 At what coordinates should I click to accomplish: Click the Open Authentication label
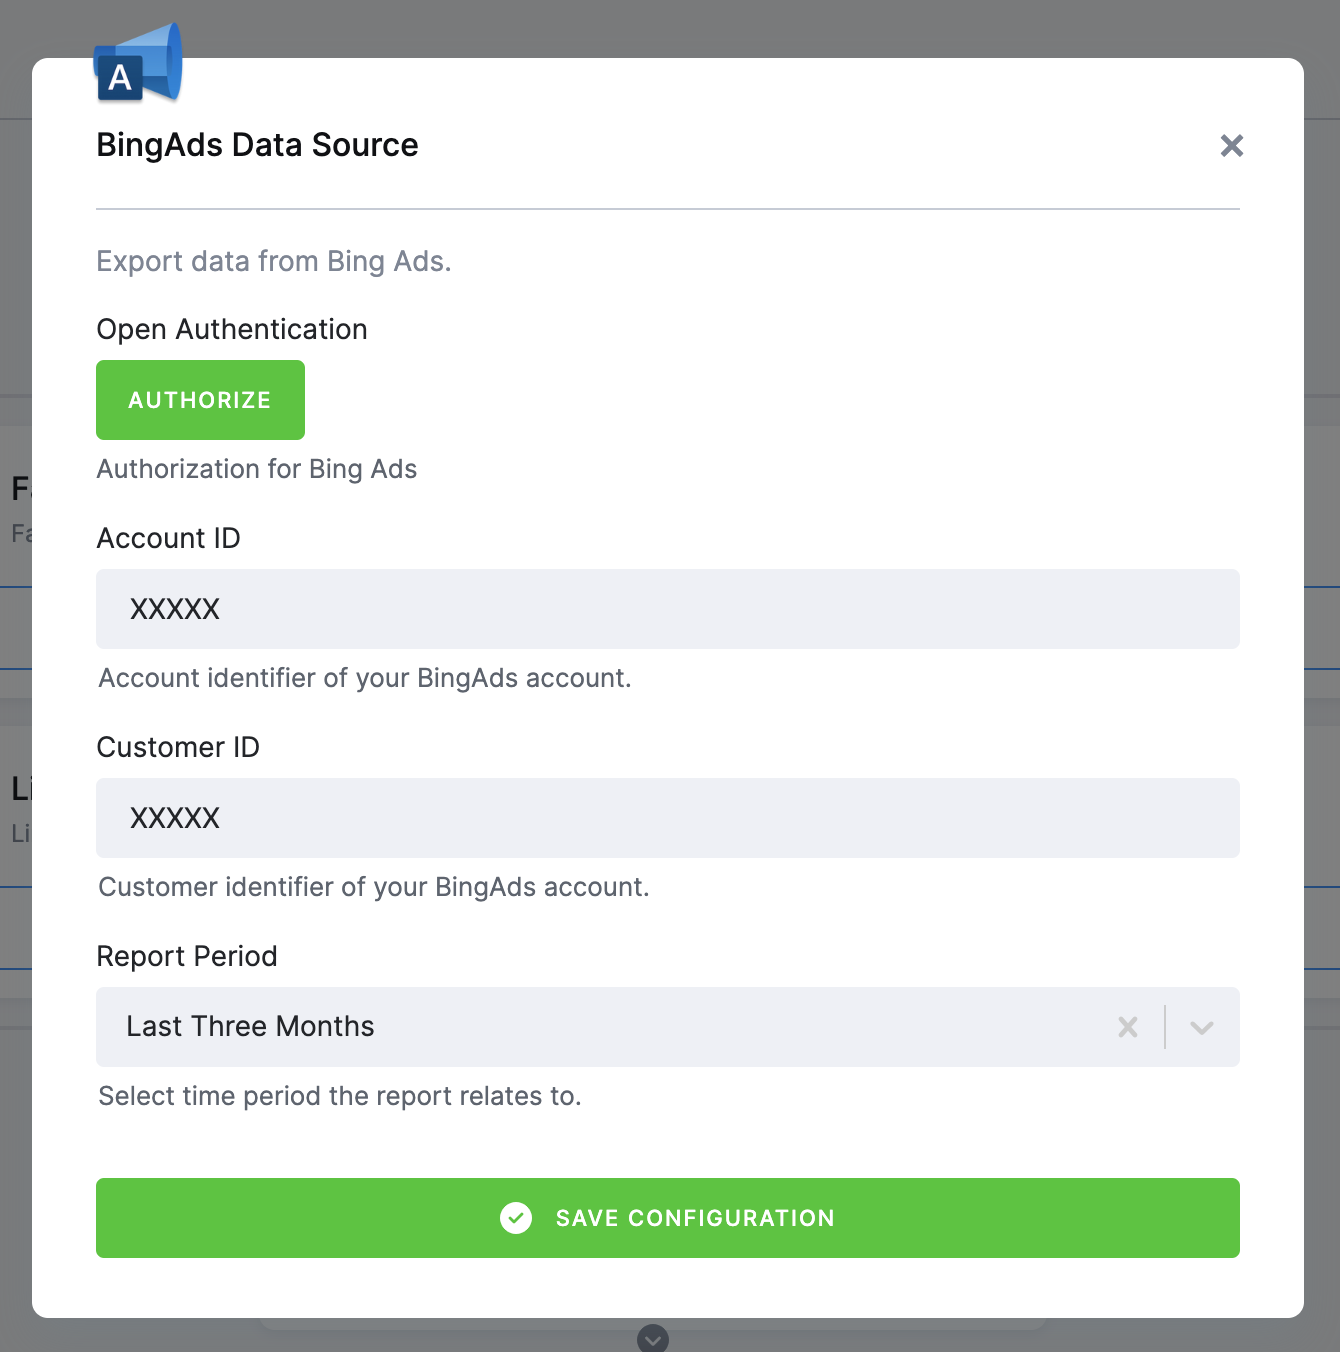tap(231, 329)
